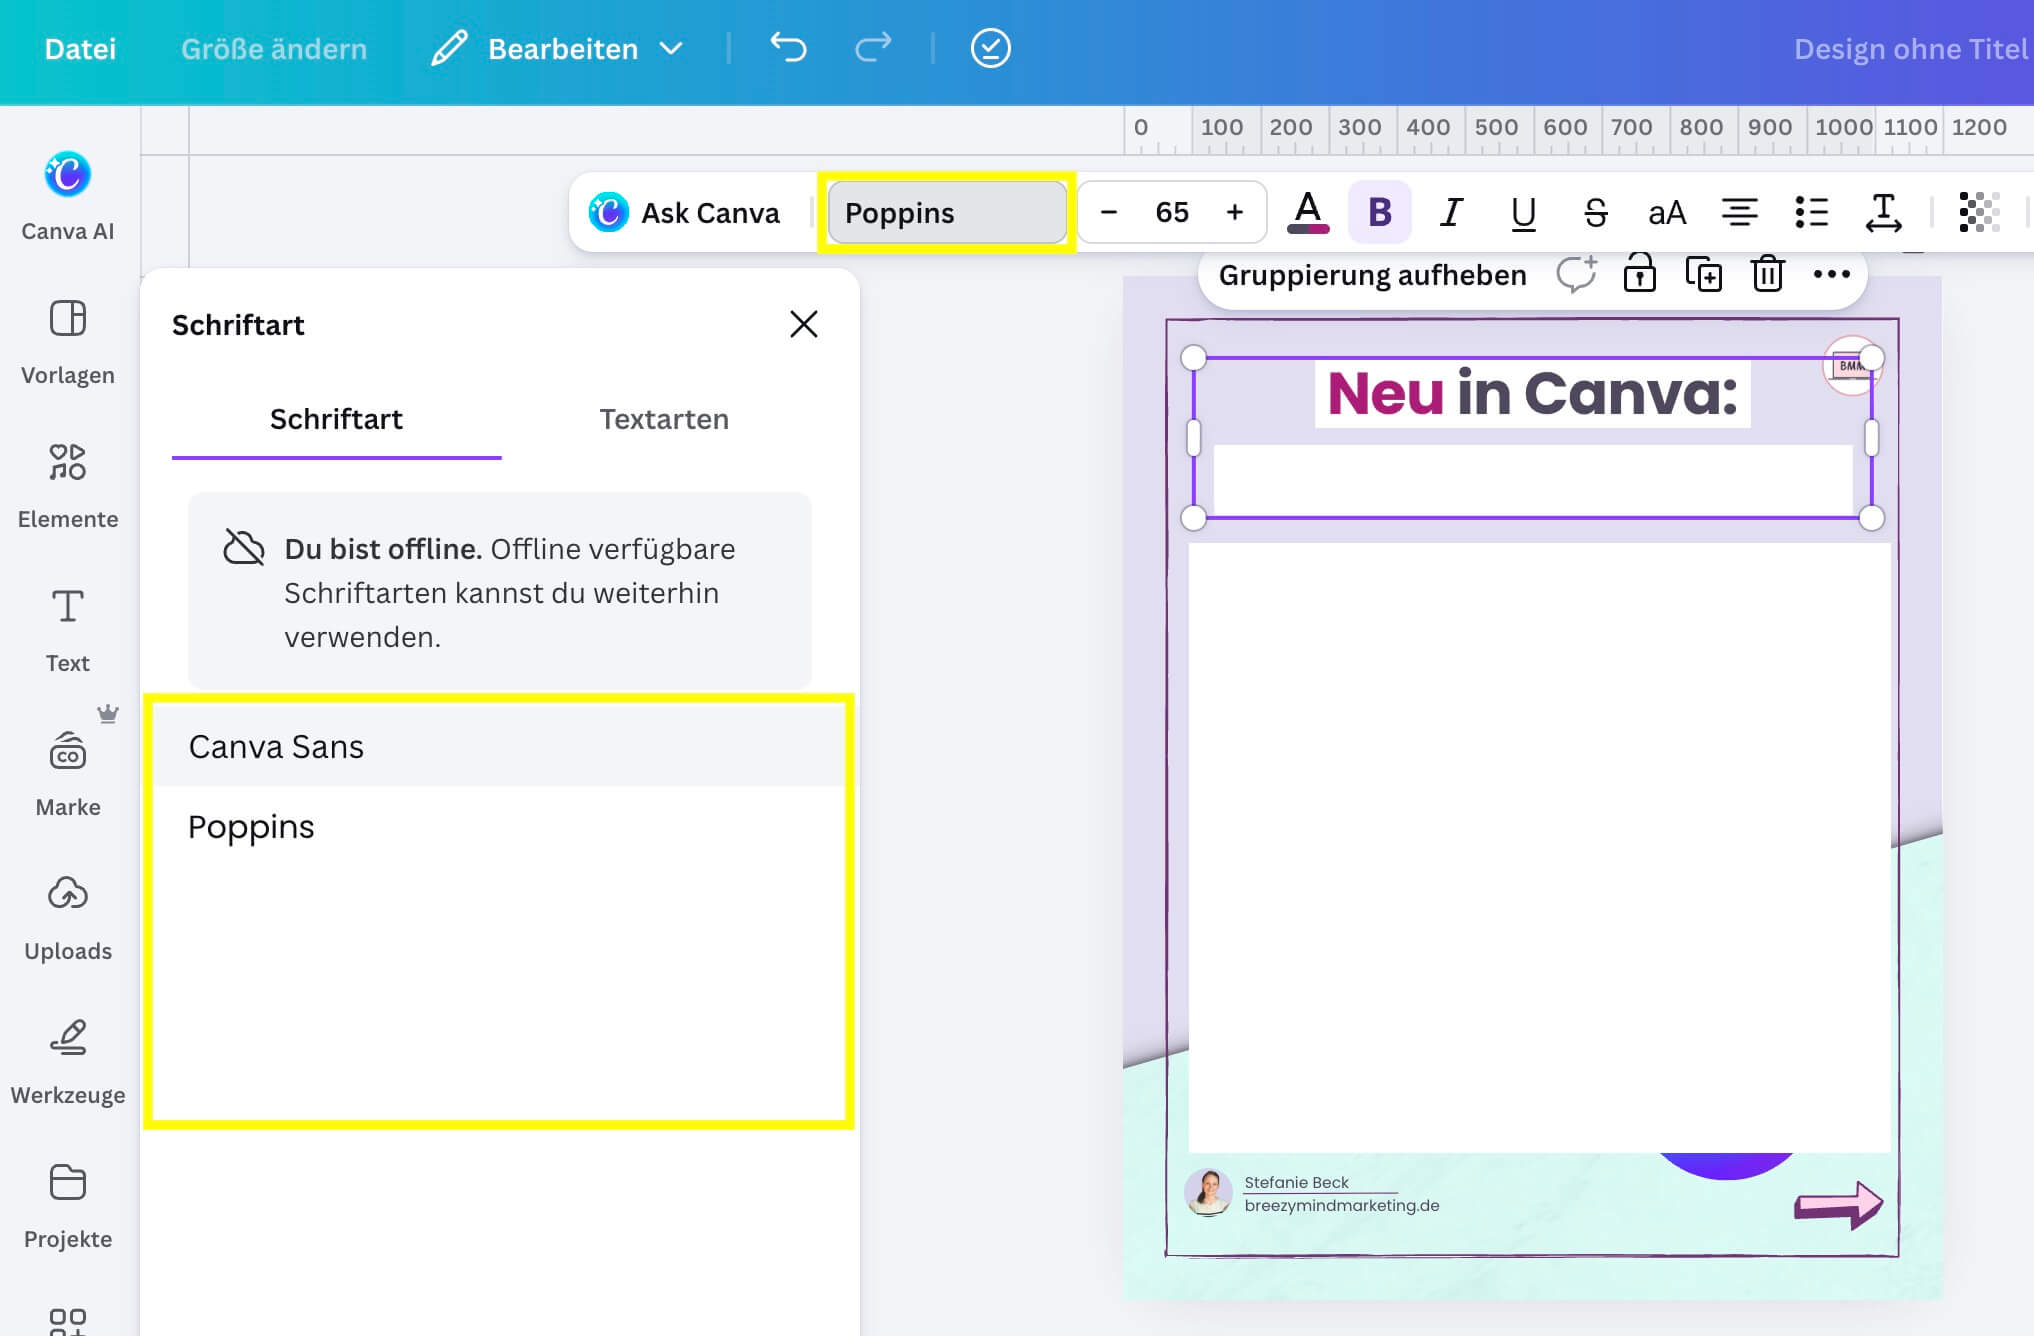Click the undo arrow icon

788,48
